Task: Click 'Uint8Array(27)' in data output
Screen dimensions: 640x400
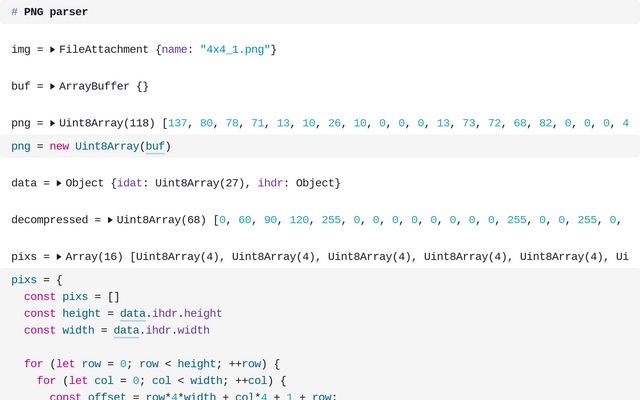Action: [200, 183]
